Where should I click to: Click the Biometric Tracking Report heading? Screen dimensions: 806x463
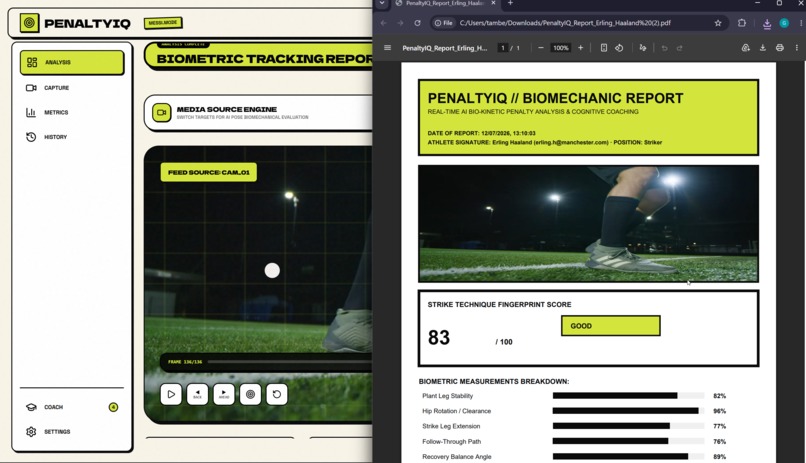coord(265,59)
